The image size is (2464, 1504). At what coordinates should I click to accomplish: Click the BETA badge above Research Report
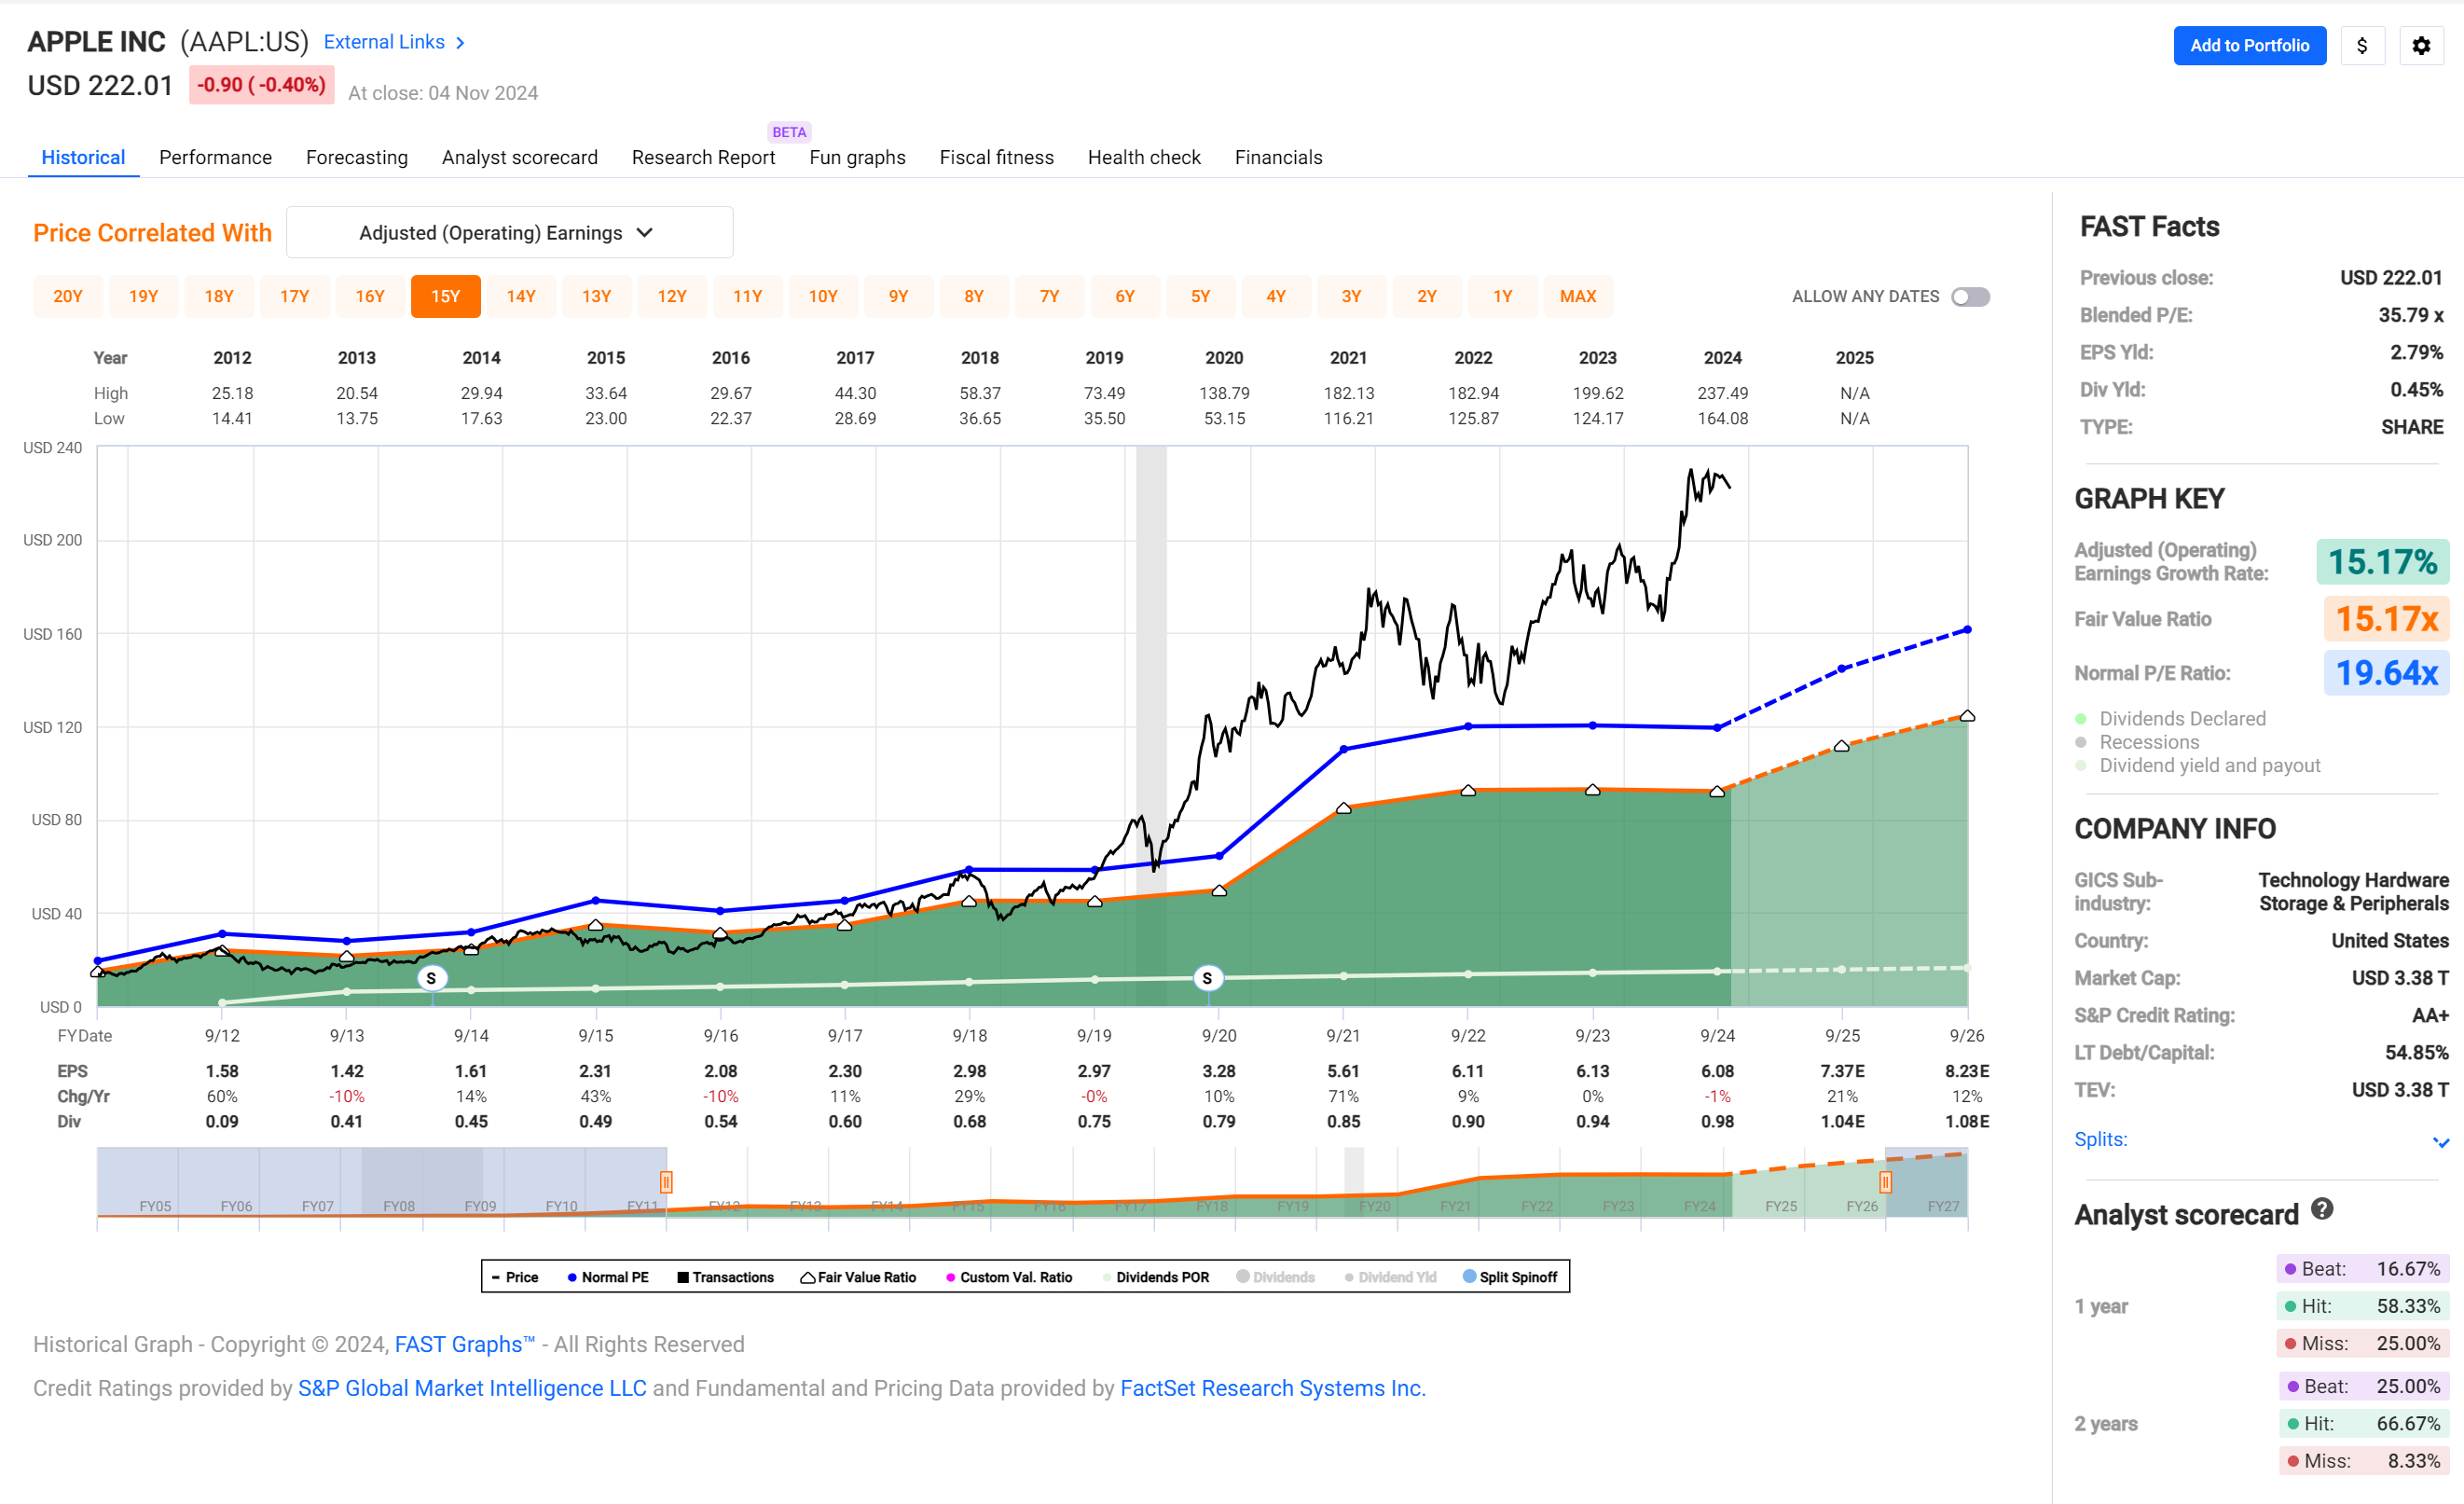click(x=789, y=132)
